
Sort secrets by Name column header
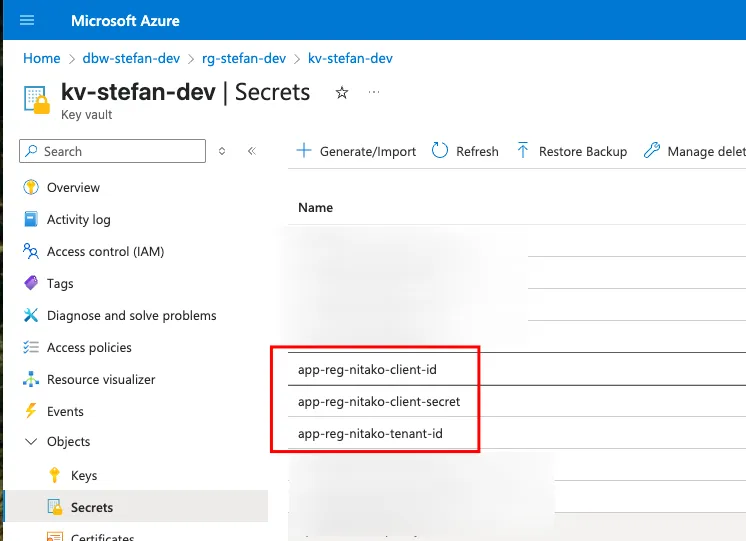(x=315, y=207)
